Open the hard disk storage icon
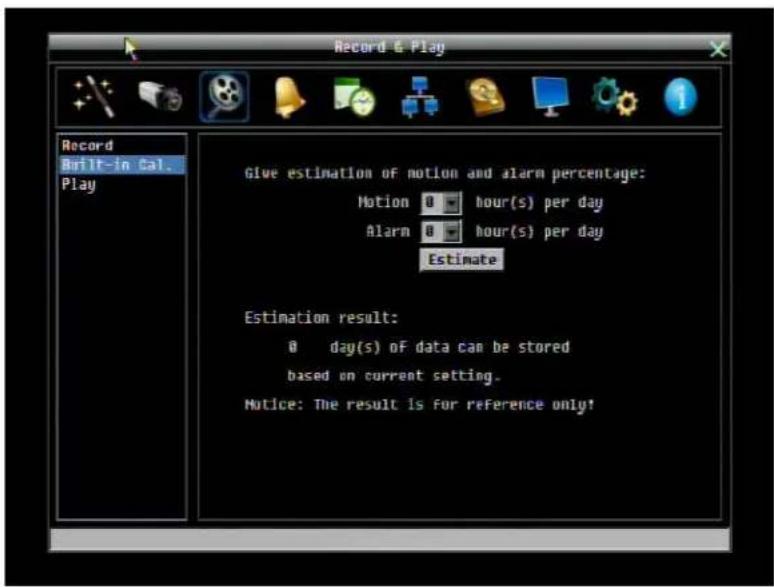This screenshot has height=587, width=774. 487,97
